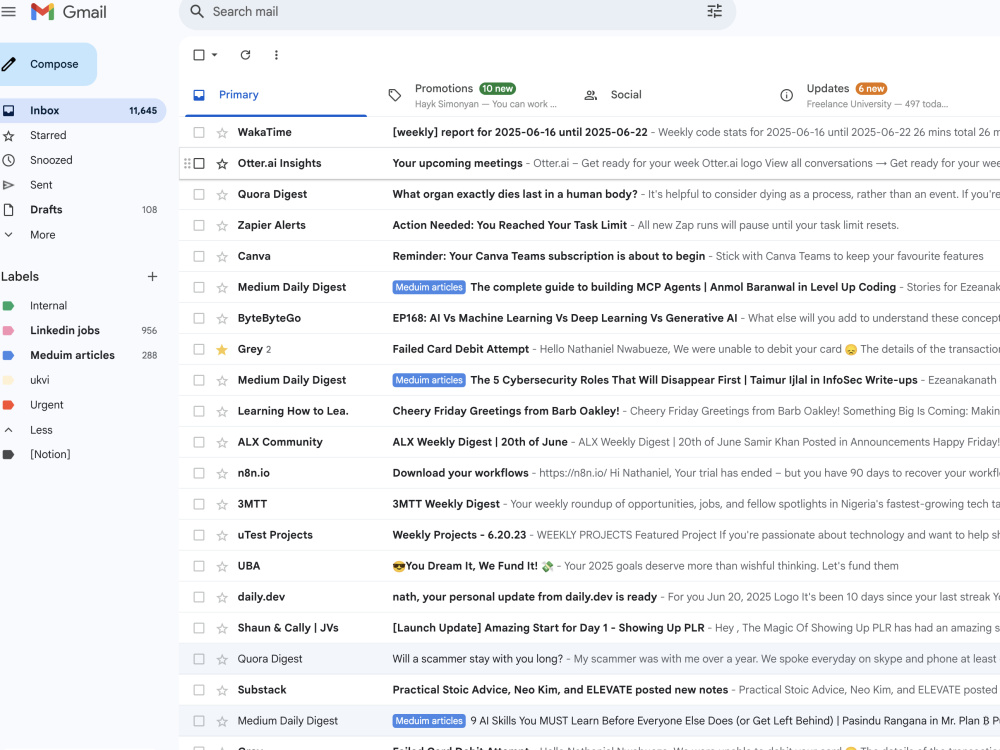Create a new label with plus icon
This screenshot has width=1000, height=750.
[x=152, y=276]
